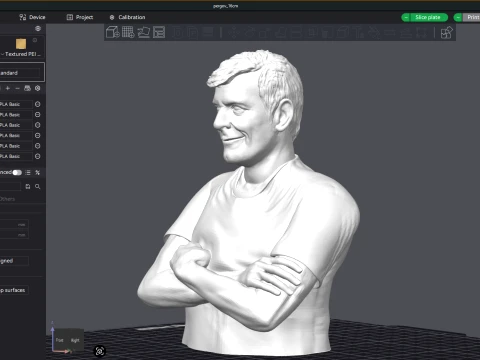Arrange all objects on the plate
This screenshot has width=480, height=360.
coord(159,32)
